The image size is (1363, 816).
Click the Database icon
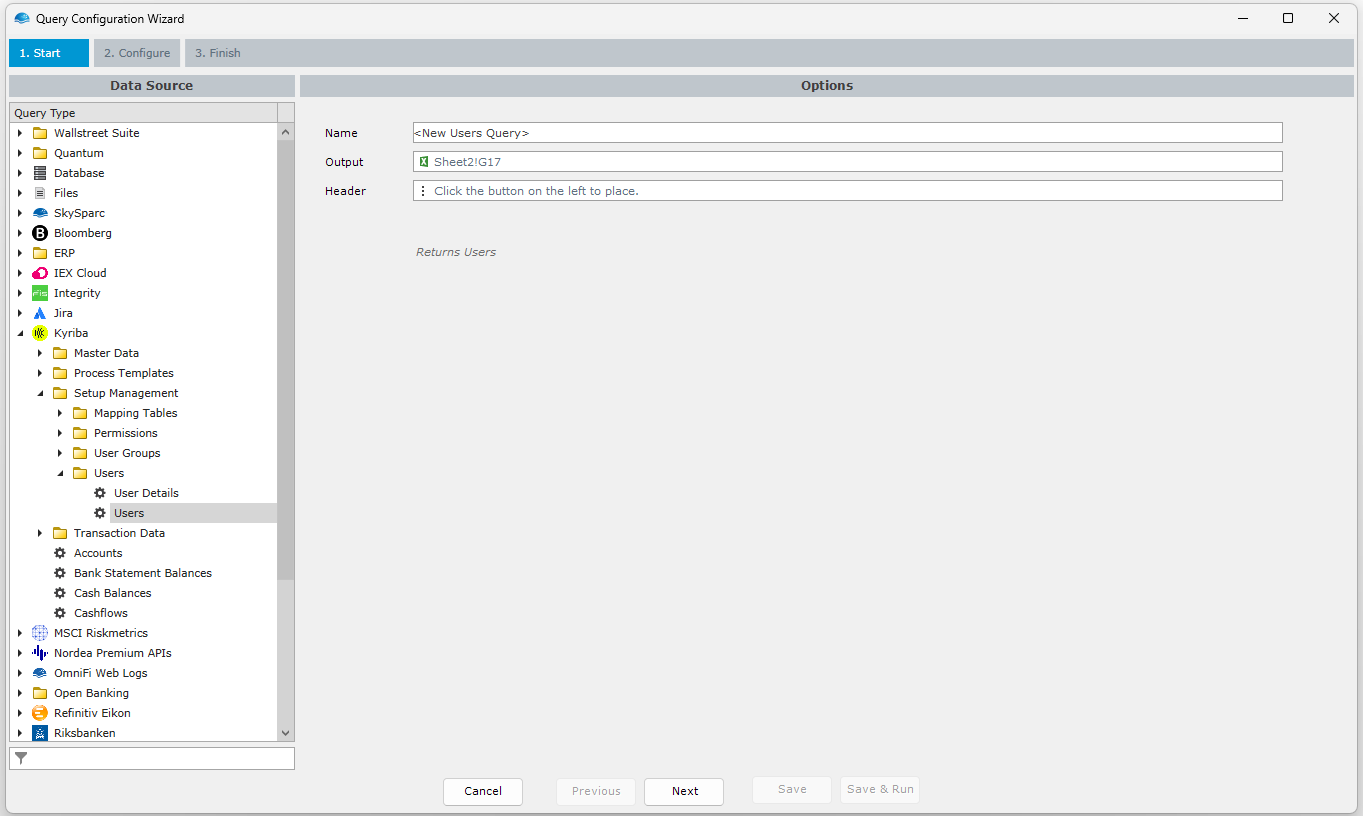point(40,173)
